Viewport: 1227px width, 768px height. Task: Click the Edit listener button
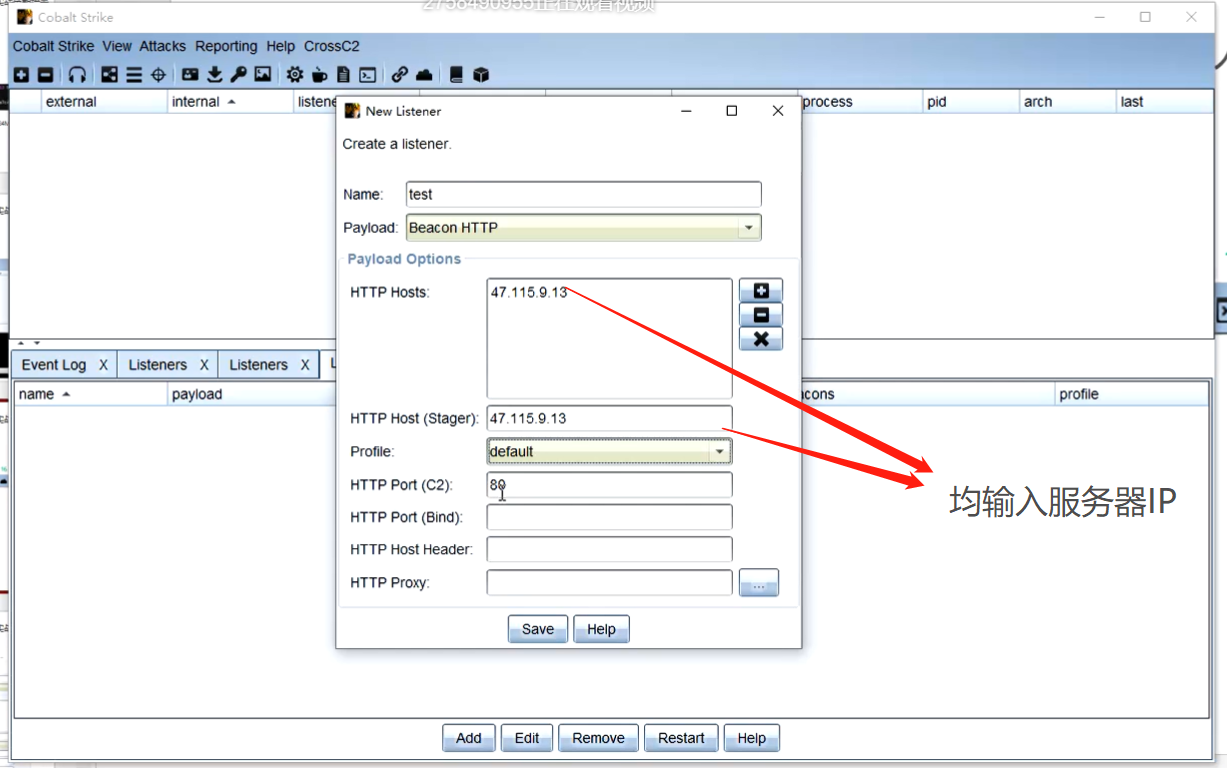pos(527,738)
